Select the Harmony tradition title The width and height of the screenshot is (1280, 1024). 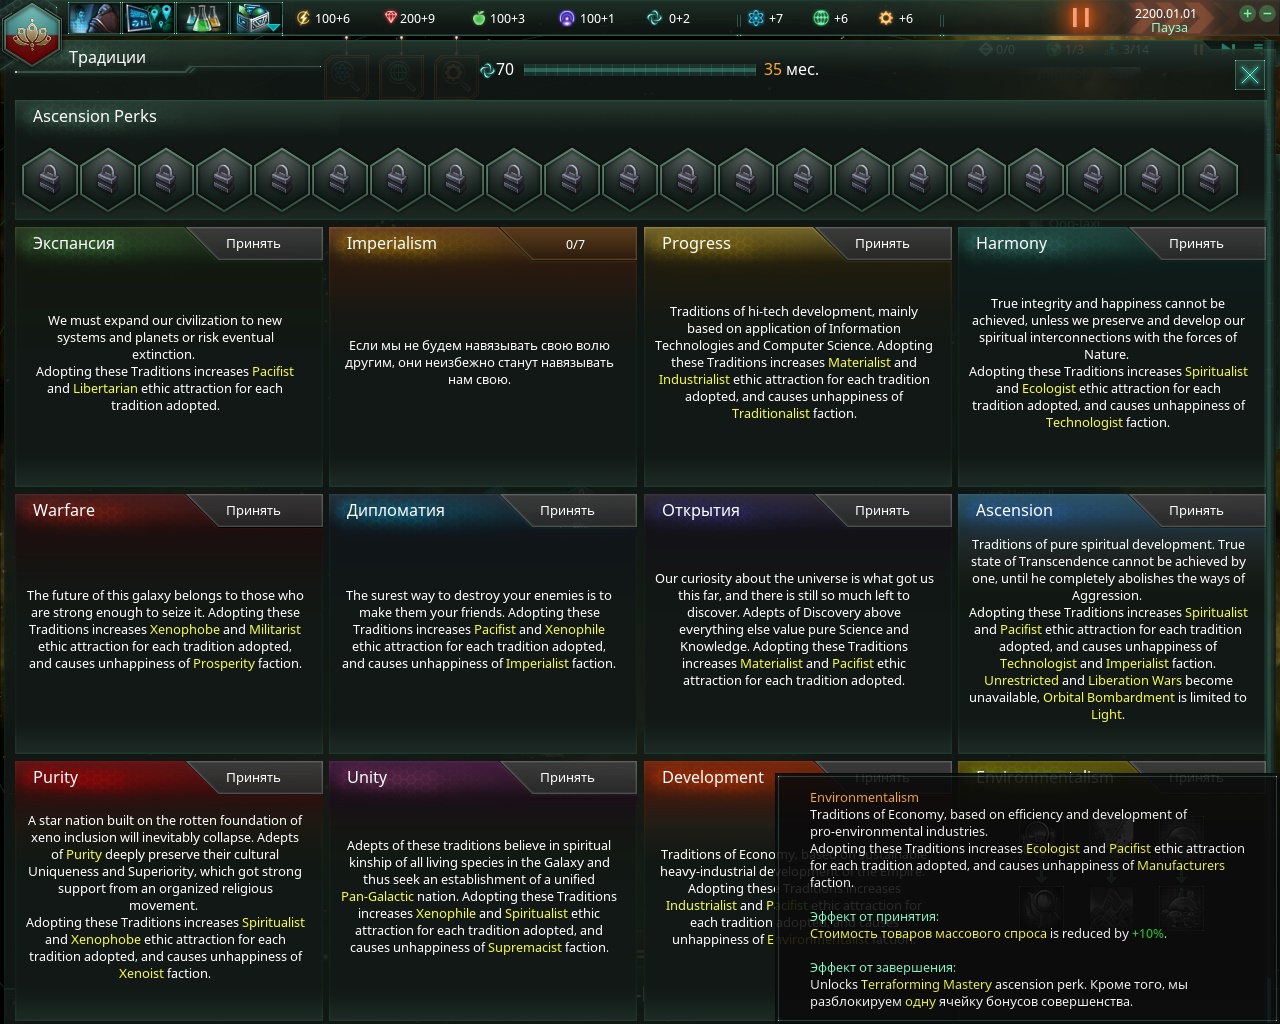click(1011, 243)
